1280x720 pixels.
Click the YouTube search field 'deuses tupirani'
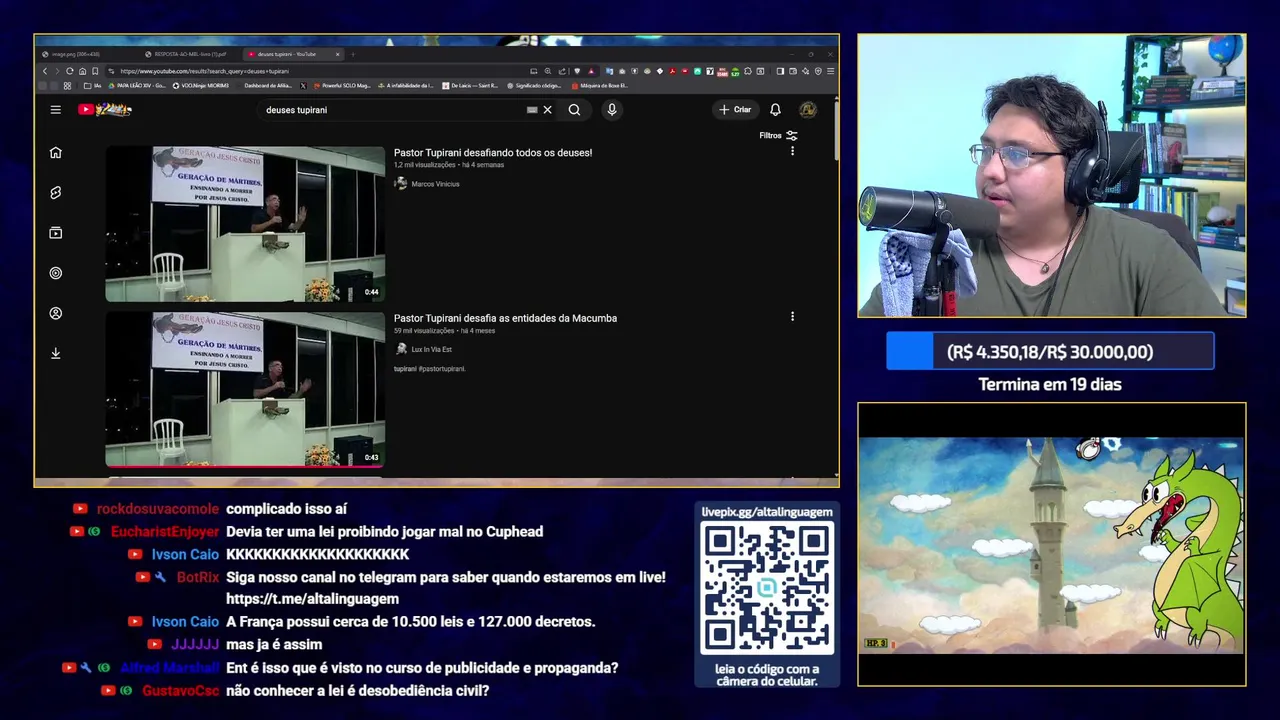[x=390, y=110]
